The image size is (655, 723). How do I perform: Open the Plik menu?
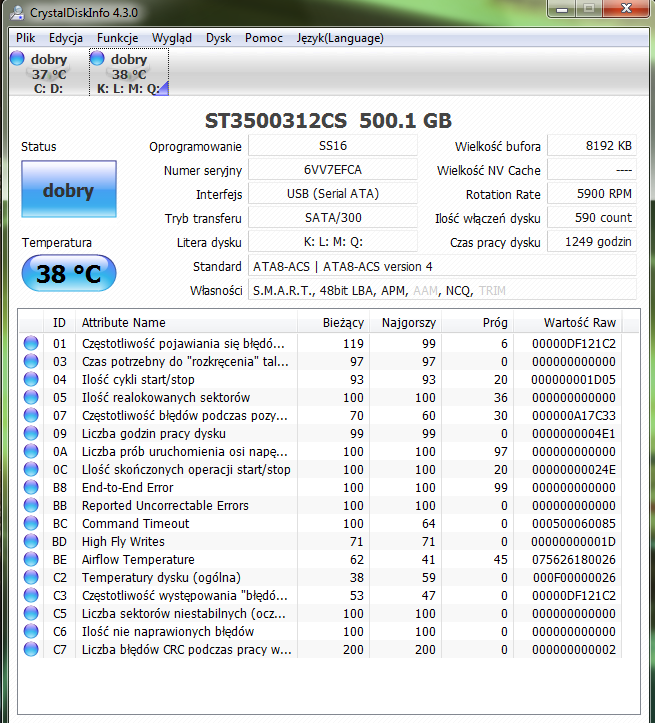coord(26,38)
